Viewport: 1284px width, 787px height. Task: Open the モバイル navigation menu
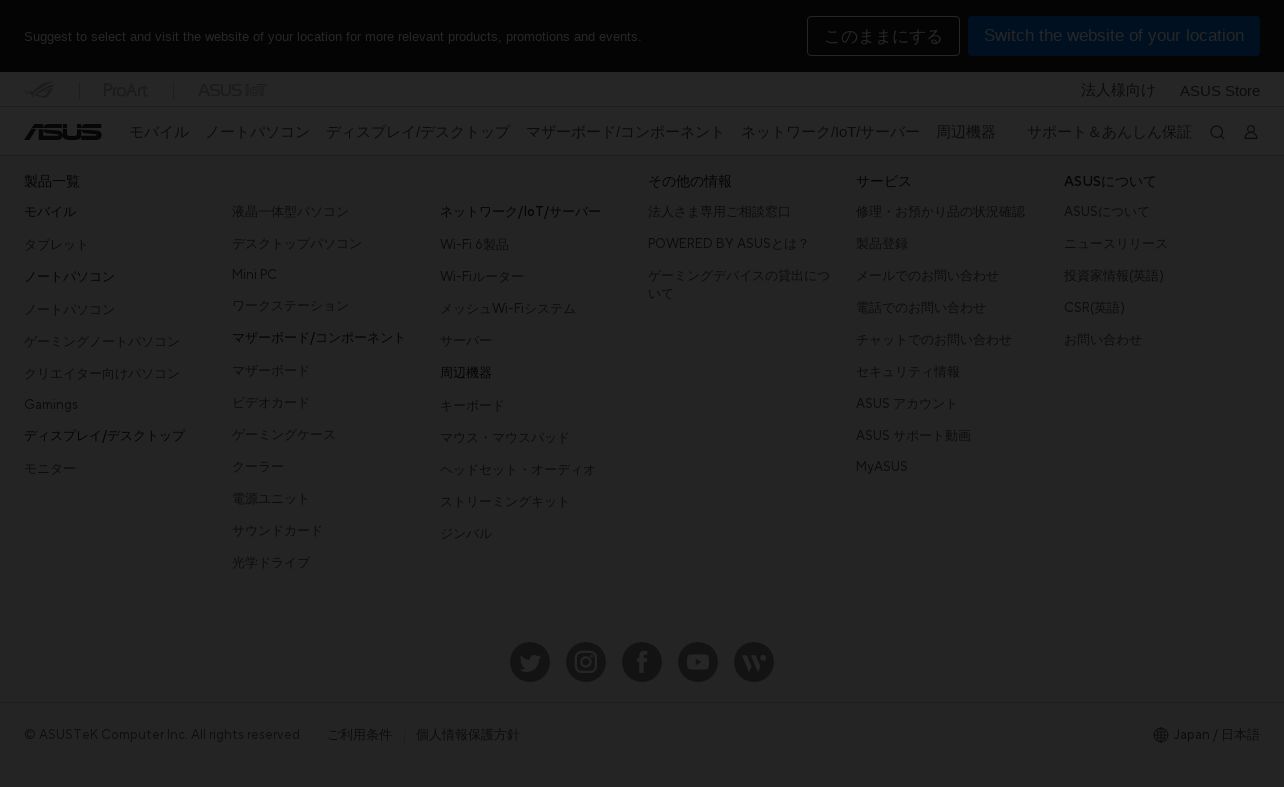point(159,132)
